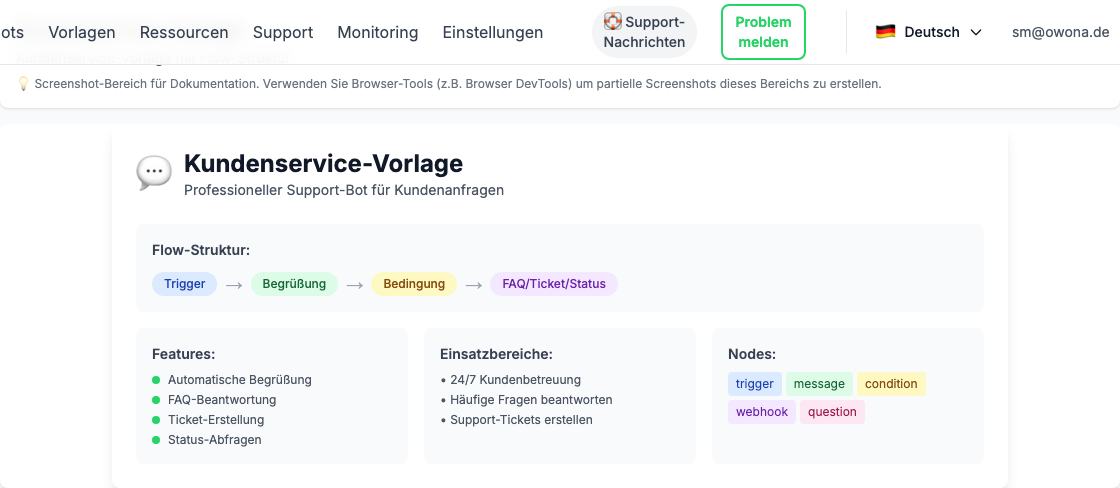This screenshot has height=488, width=1120.
Task: Click the Features: heading
Action: [184, 354]
